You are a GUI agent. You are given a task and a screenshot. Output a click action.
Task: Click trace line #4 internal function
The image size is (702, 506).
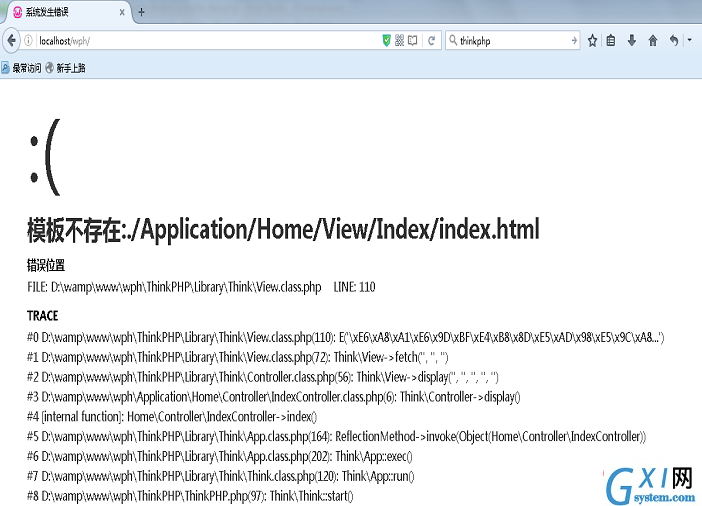coord(172,416)
